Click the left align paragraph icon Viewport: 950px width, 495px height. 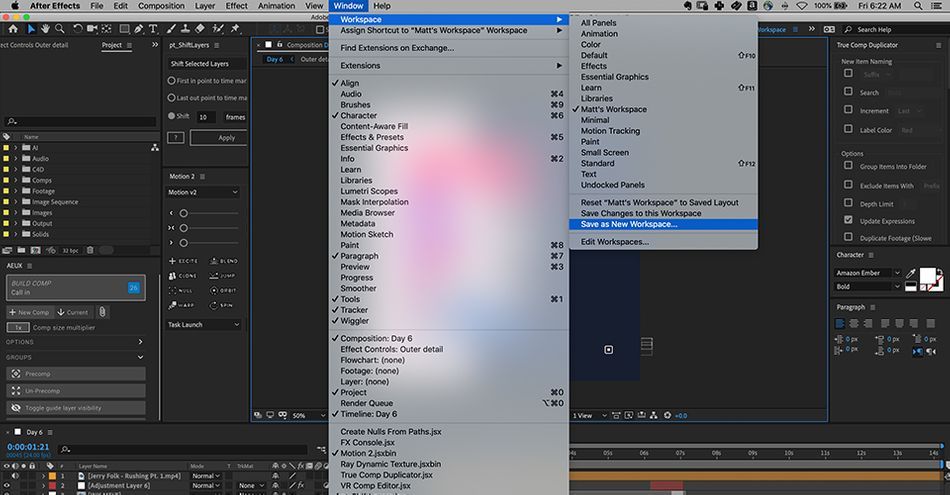840,324
